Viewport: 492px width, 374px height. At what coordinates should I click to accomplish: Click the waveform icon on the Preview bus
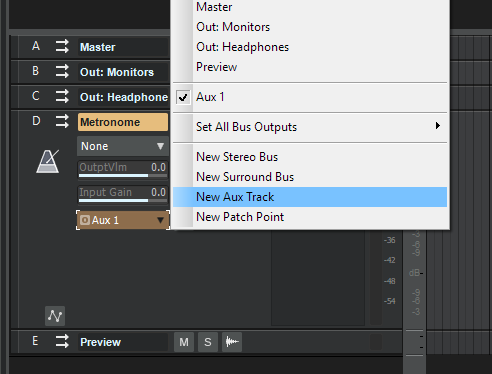232,342
